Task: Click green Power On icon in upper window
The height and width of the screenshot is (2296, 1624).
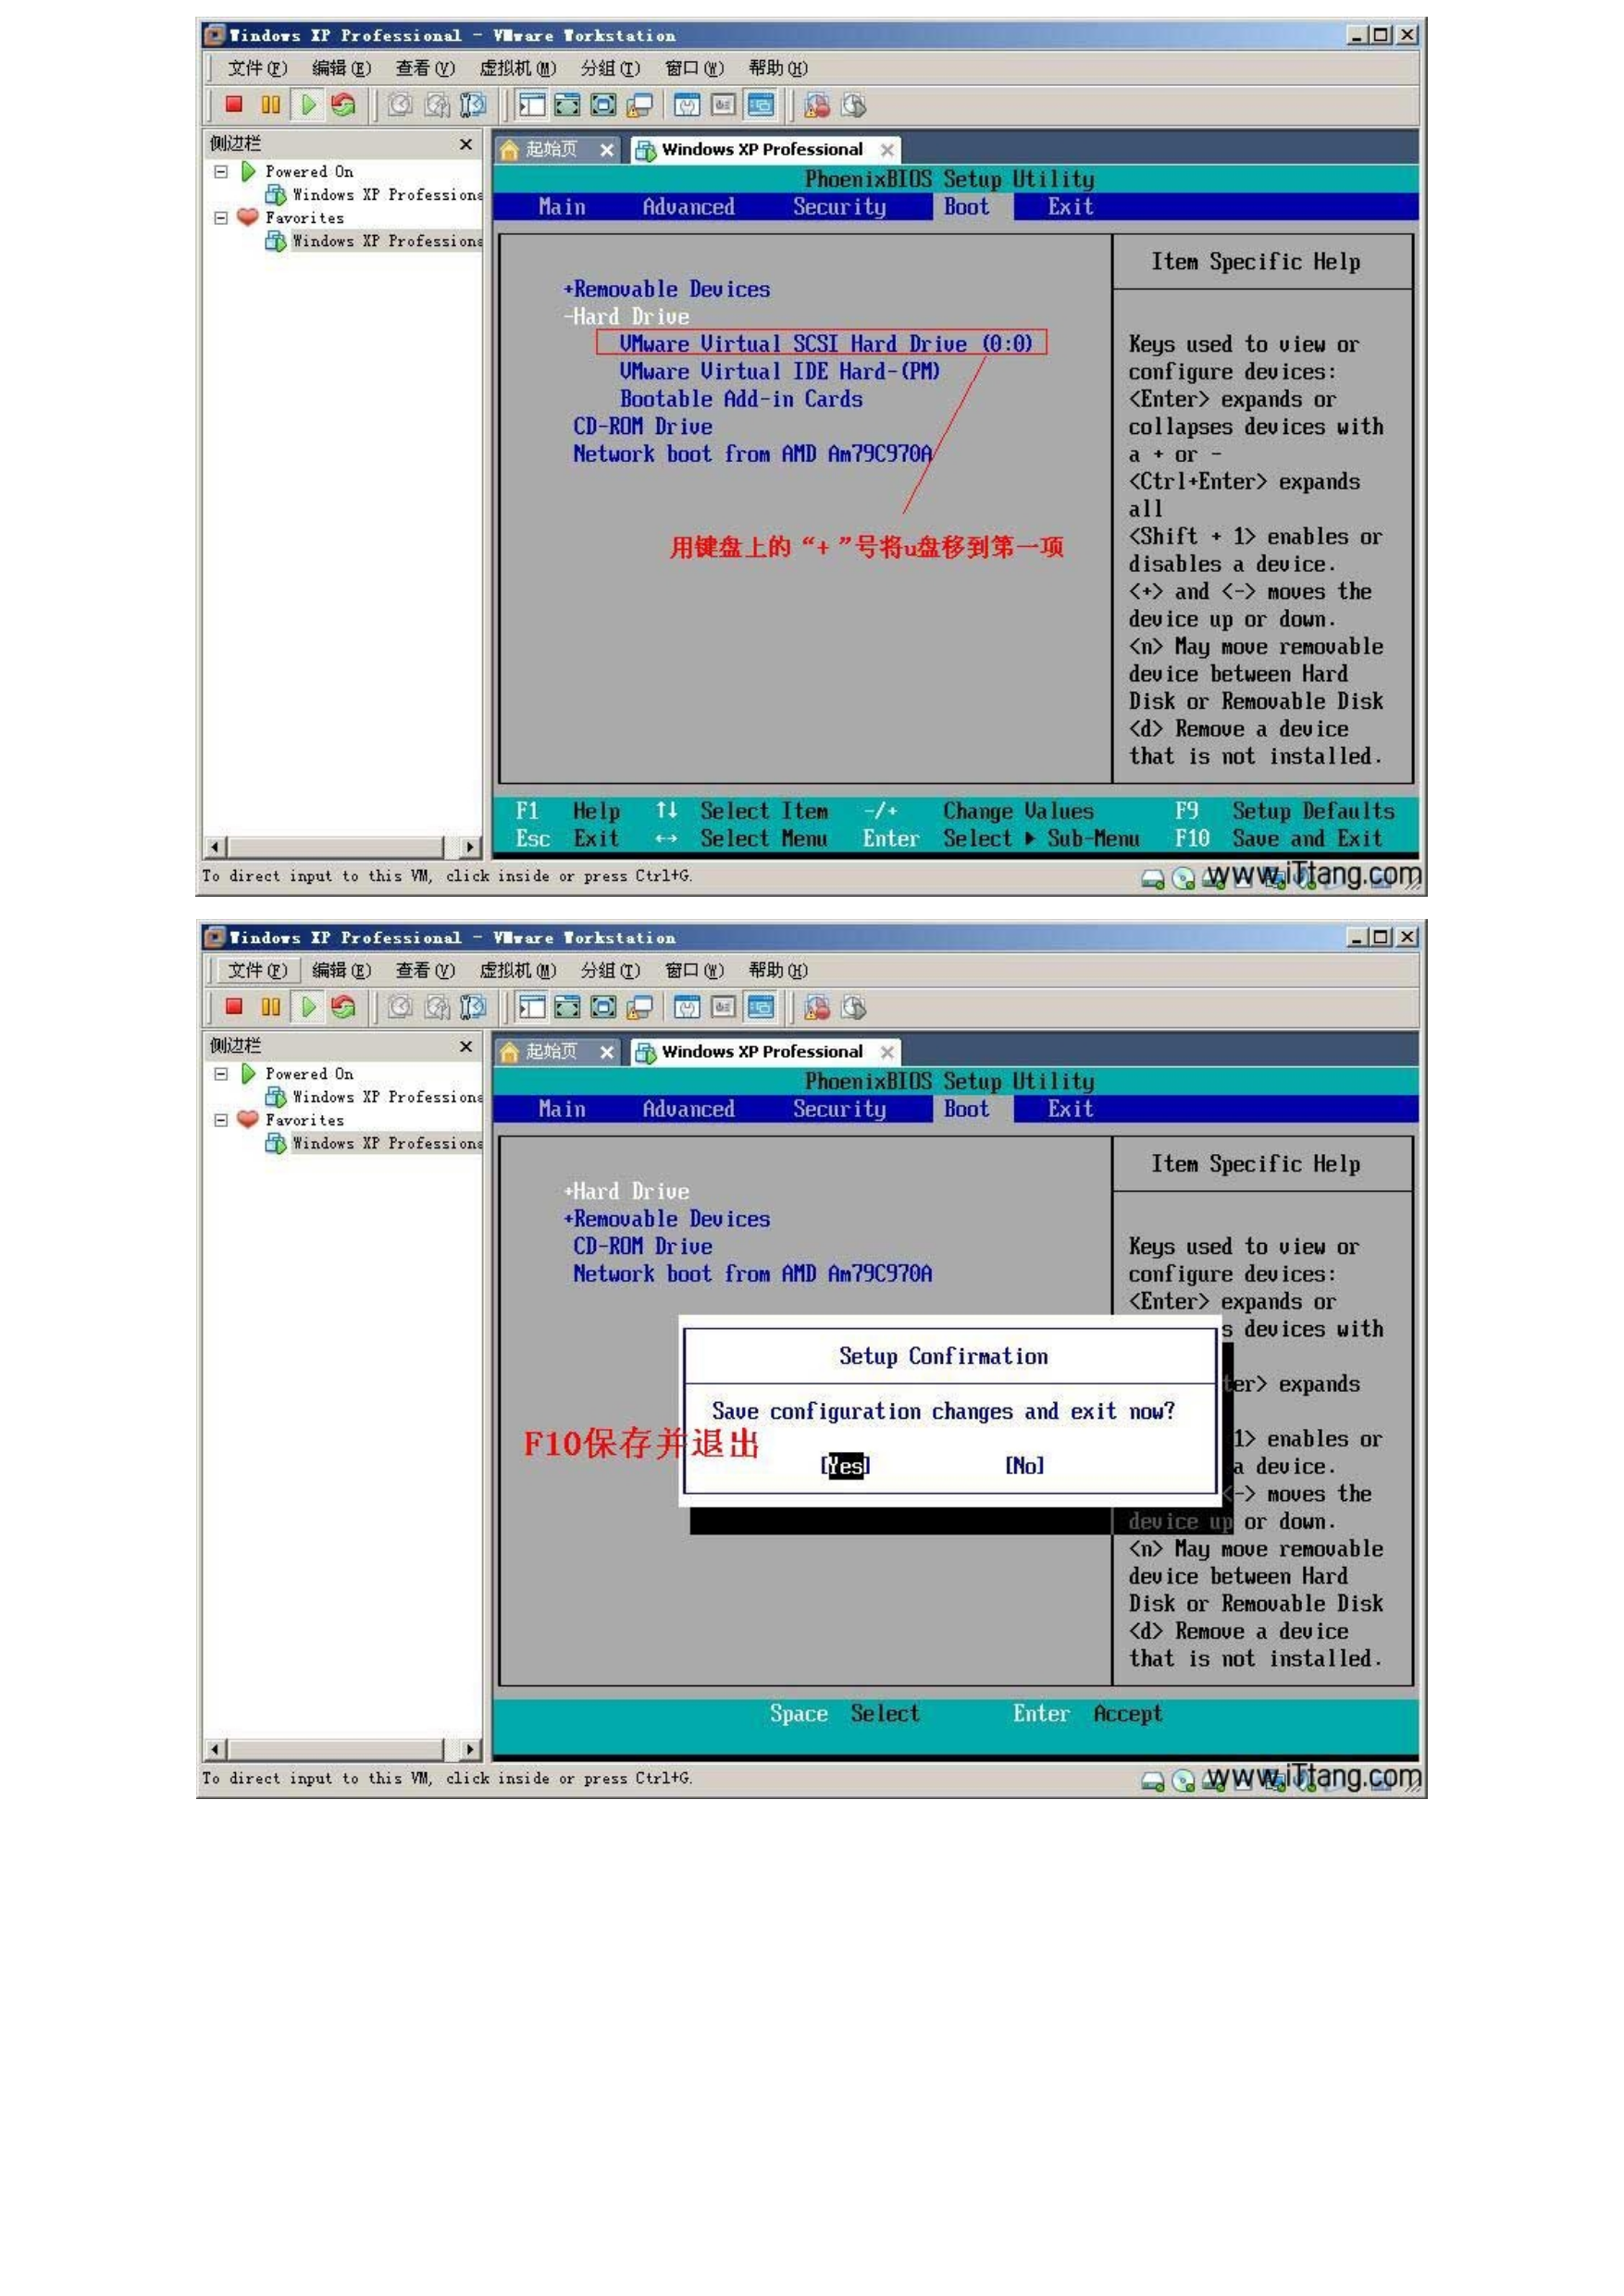Action: pyautogui.click(x=307, y=104)
